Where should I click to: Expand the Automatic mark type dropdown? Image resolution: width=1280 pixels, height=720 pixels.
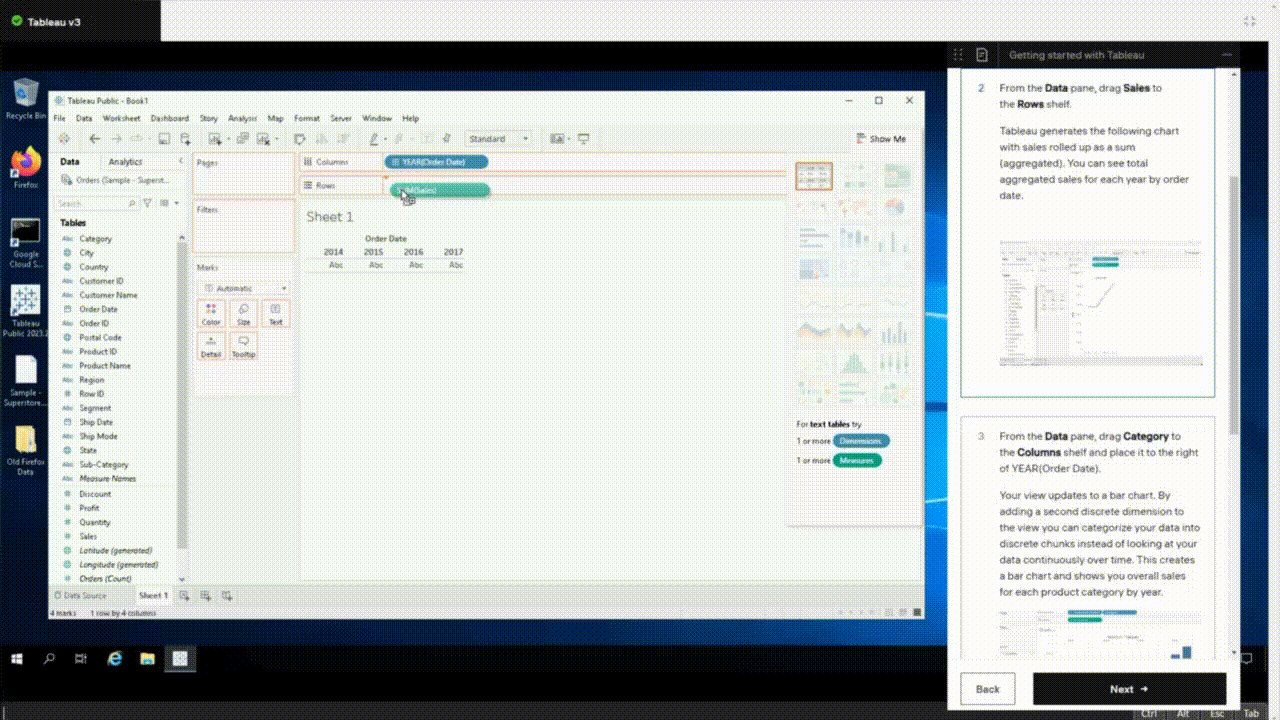pyautogui.click(x=243, y=288)
